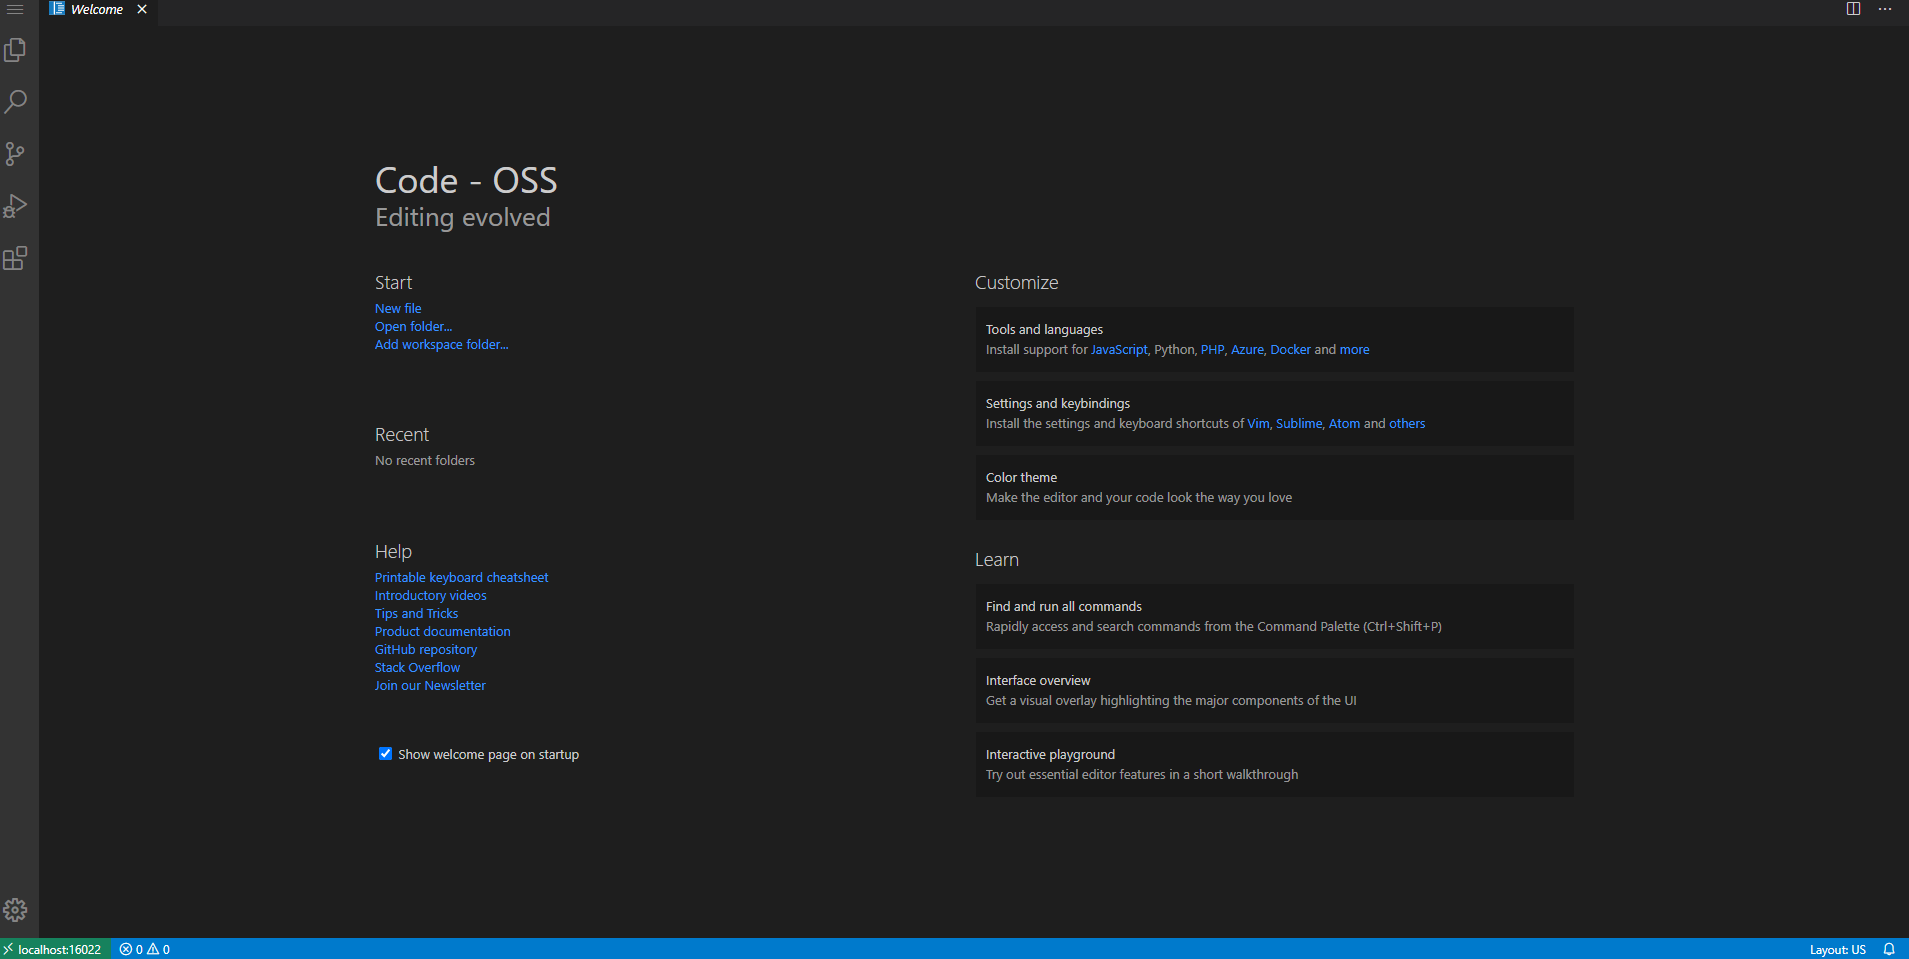1909x959 pixels.
Task: Open the notifications bell
Action: [1889, 949]
